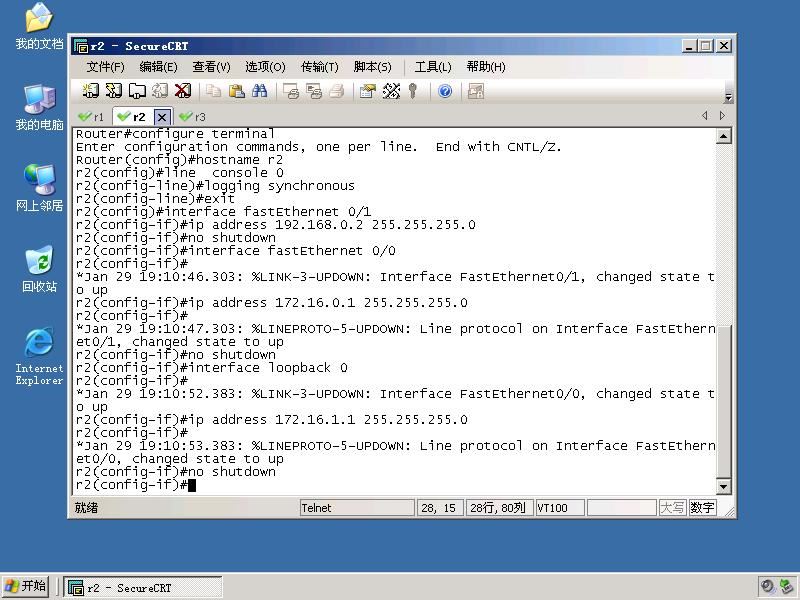This screenshot has width=800, height=600.
Task: Click the Connect in Tab toolbar icon
Action: click(x=137, y=91)
